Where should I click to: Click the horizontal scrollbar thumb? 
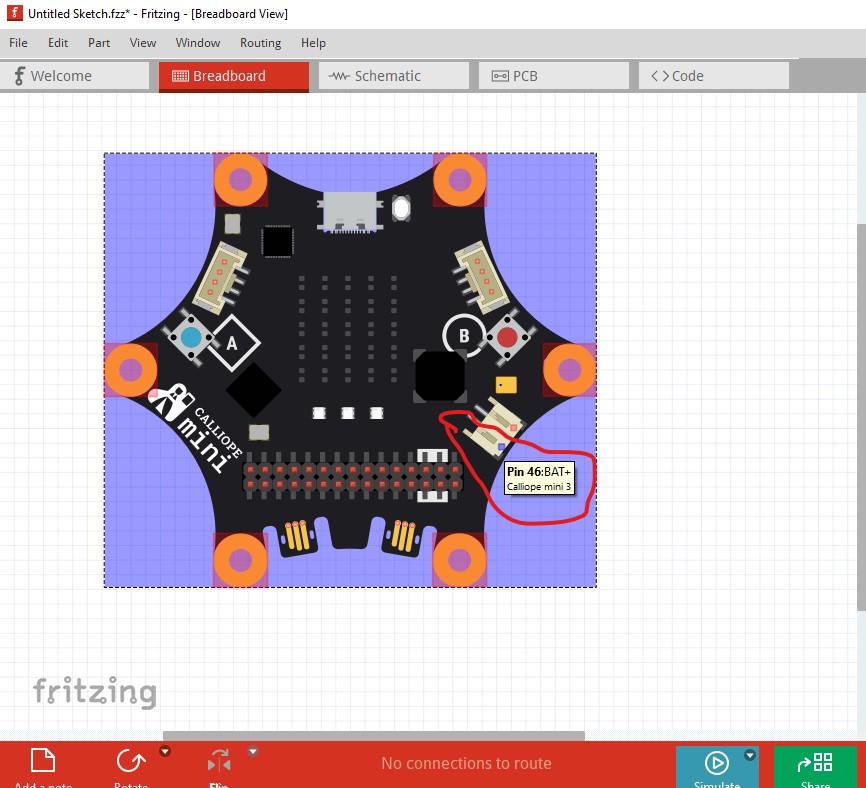click(374, 736)
